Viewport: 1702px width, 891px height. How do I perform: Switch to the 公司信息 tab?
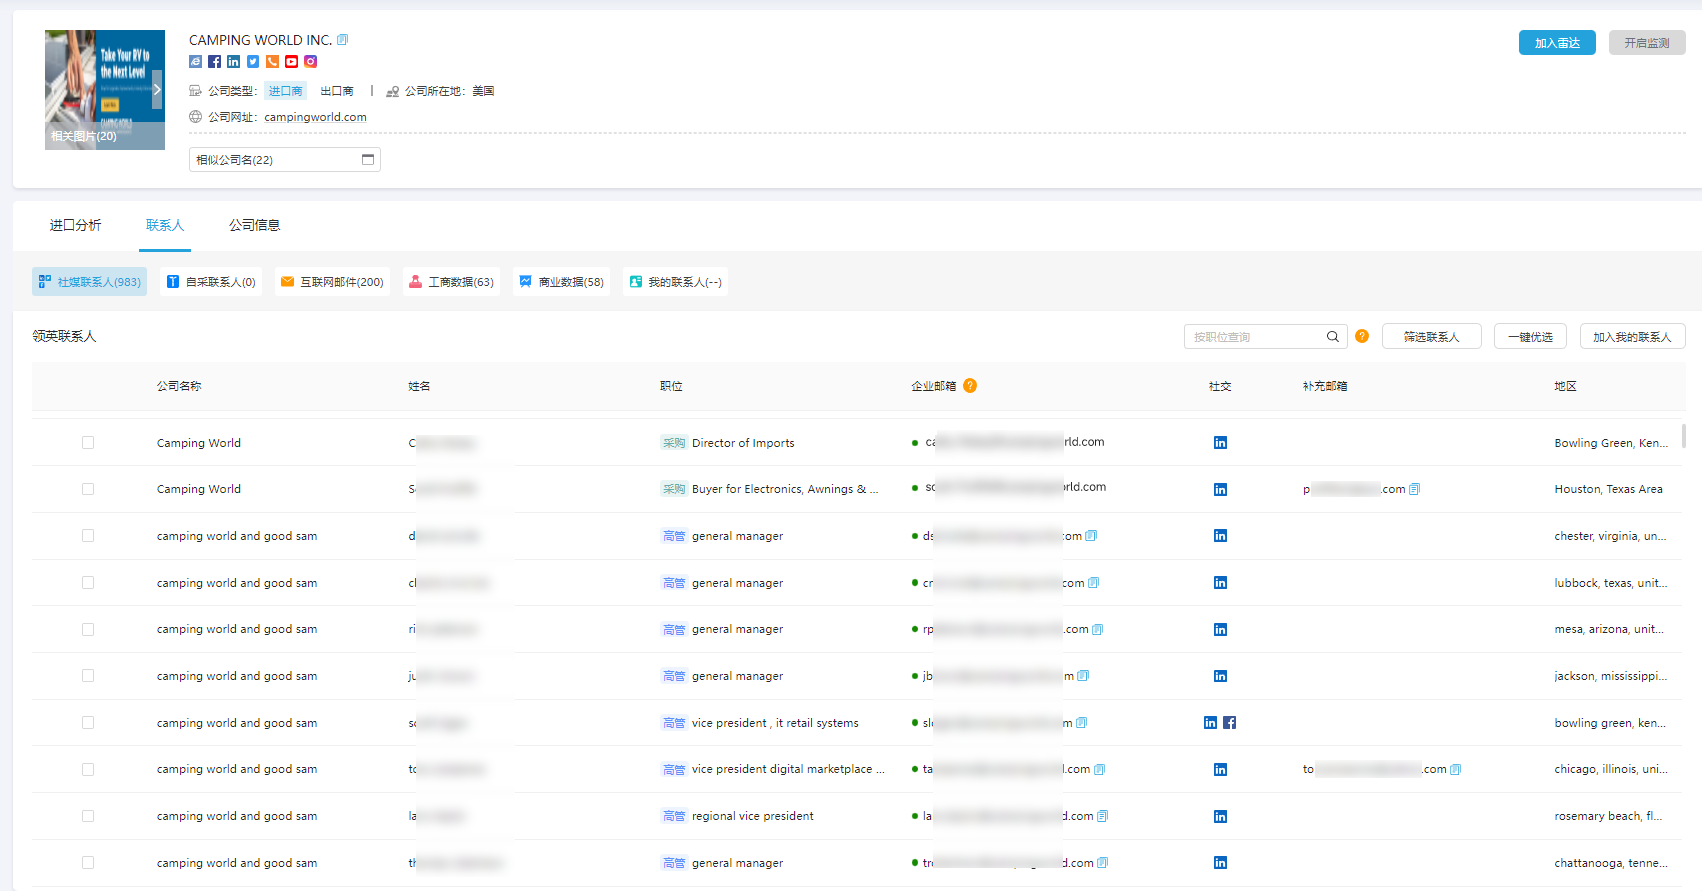pyautogui.click(x=254, y=225)
